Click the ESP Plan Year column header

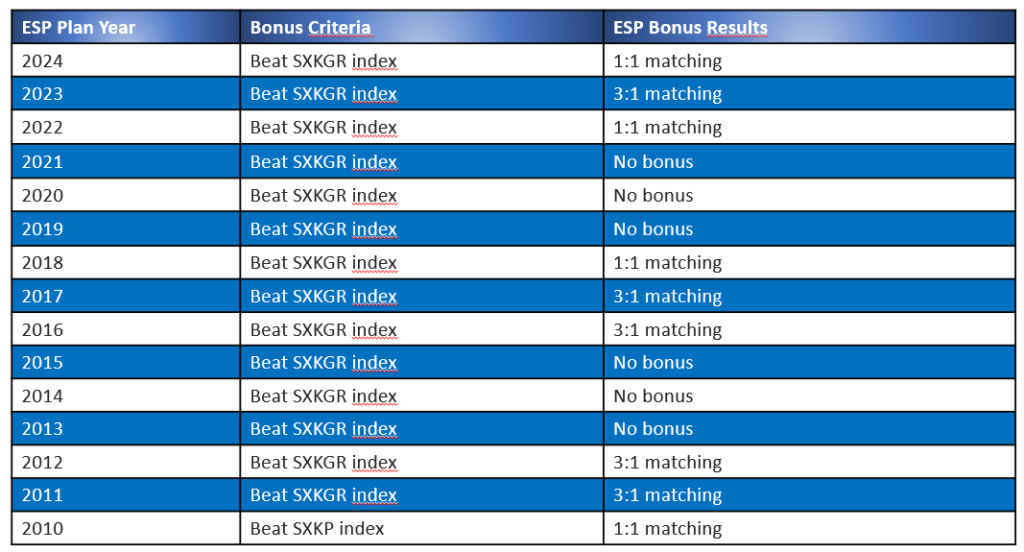click(x=78, y=28)
